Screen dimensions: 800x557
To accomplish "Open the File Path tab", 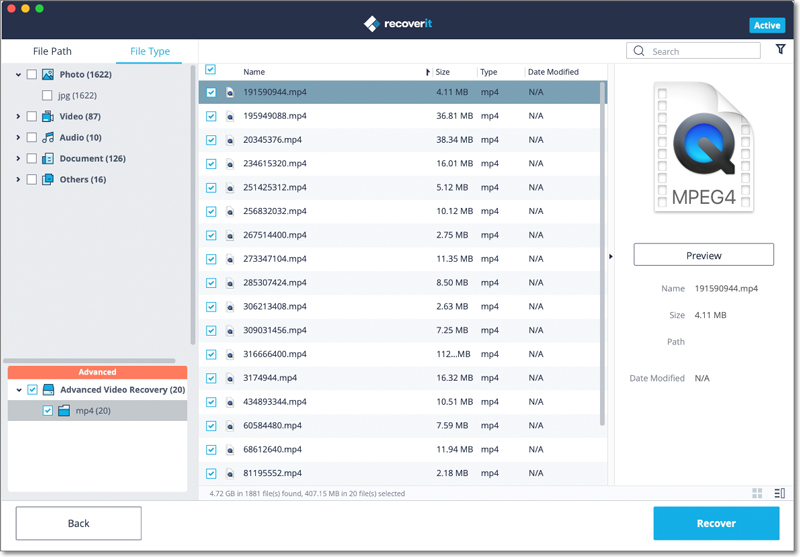I will pyautogui.click(x=52, y=51).
